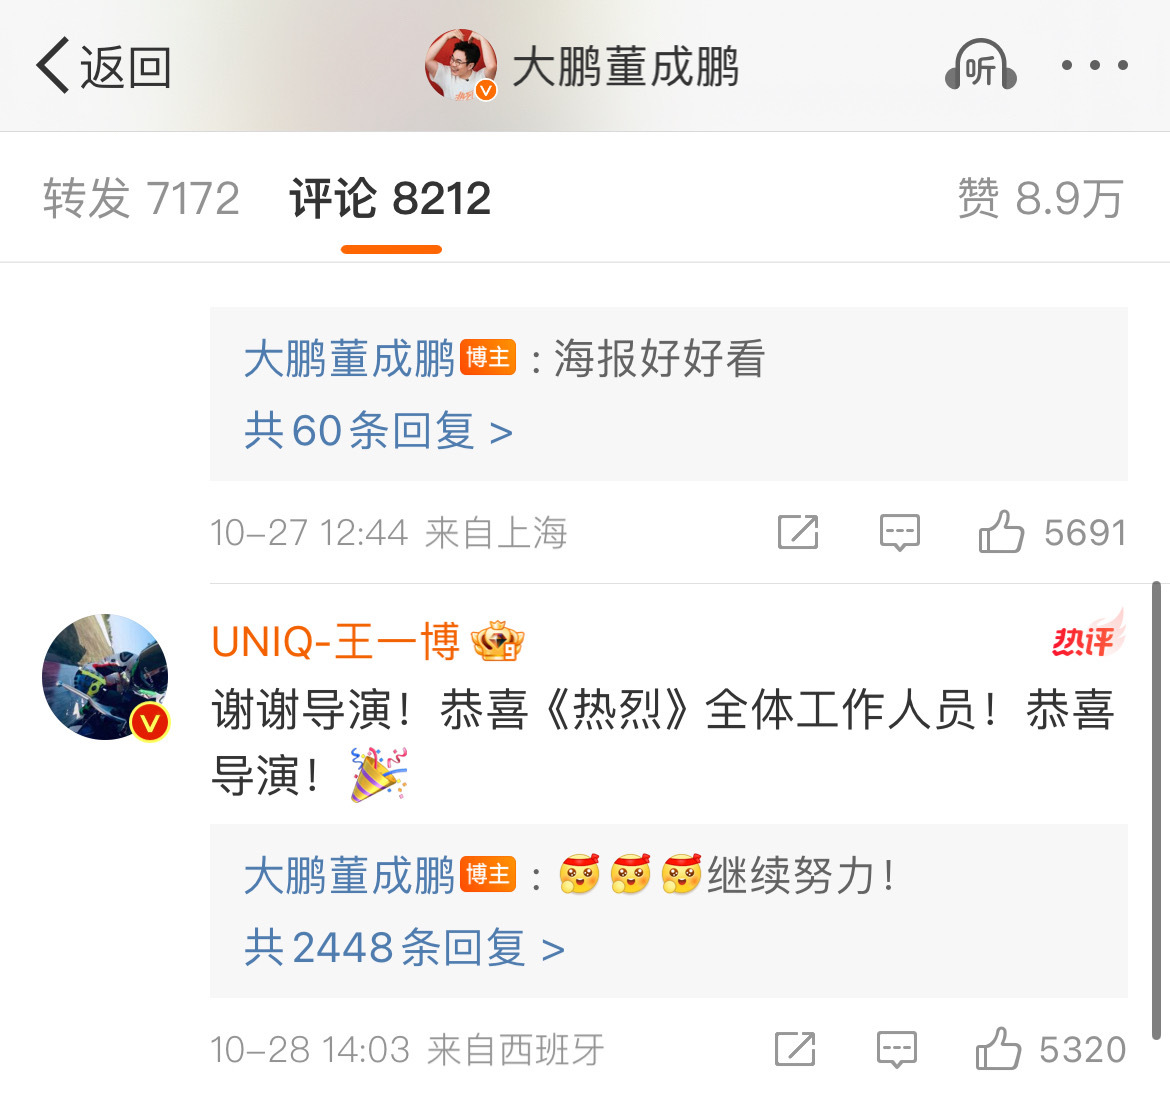Open 大鹏董成鹏 link in 海报好好看 reply
This screenshot has height=1095, width=1170.
(x=348, y=358)
